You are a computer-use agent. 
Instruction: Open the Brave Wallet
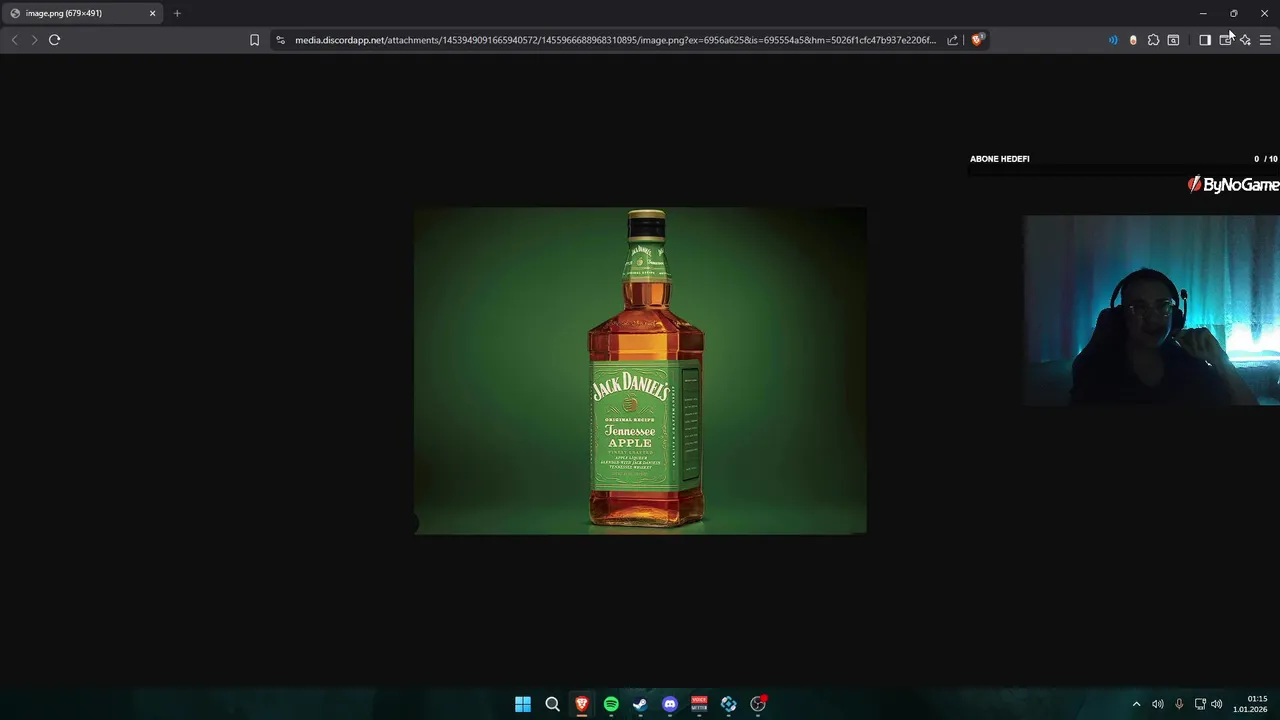coord(1225,40)
